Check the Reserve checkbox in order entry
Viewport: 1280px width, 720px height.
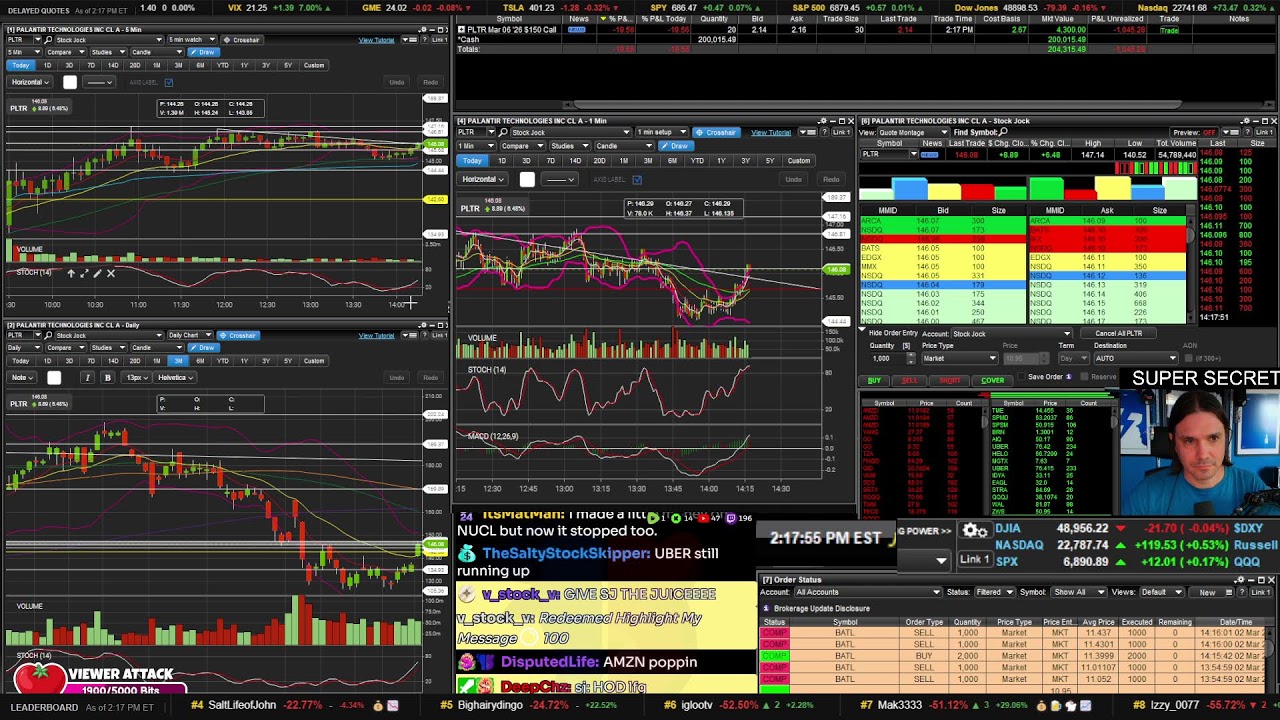1085,377
